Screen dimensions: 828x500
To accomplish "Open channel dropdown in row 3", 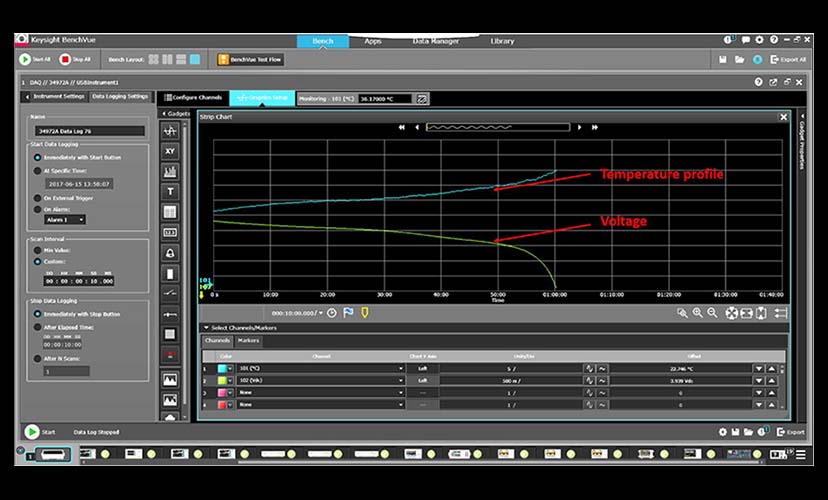I will click(x=401, y=393).
